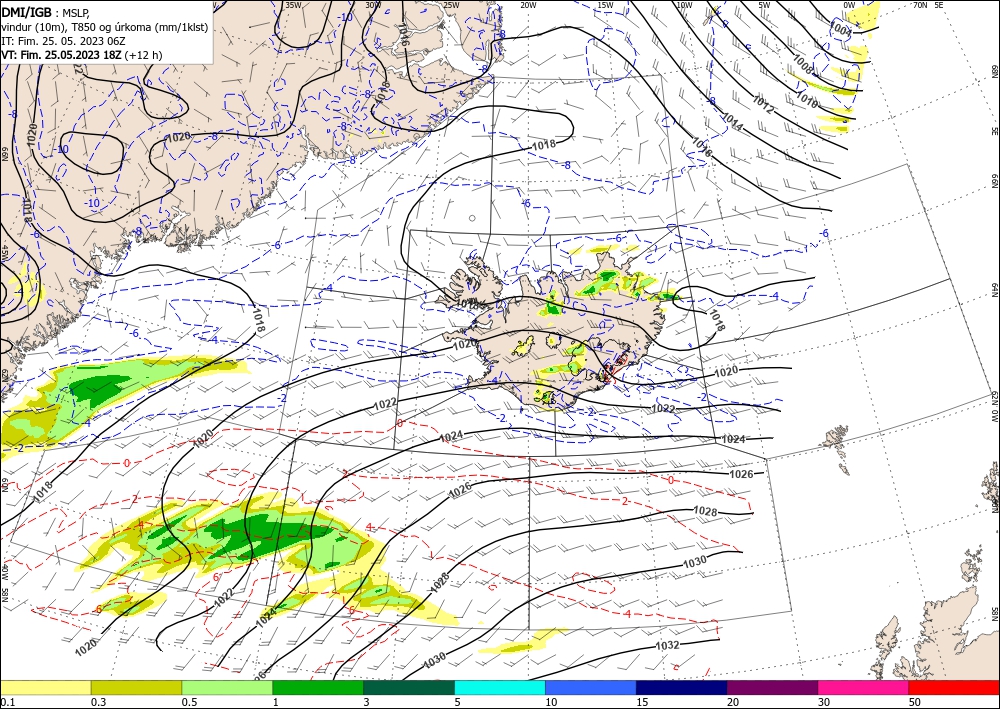Image resolution: width=1000 pixels, height=709 pixels.
Task: Click the "70N" latitude label
Action: (920, 5)
